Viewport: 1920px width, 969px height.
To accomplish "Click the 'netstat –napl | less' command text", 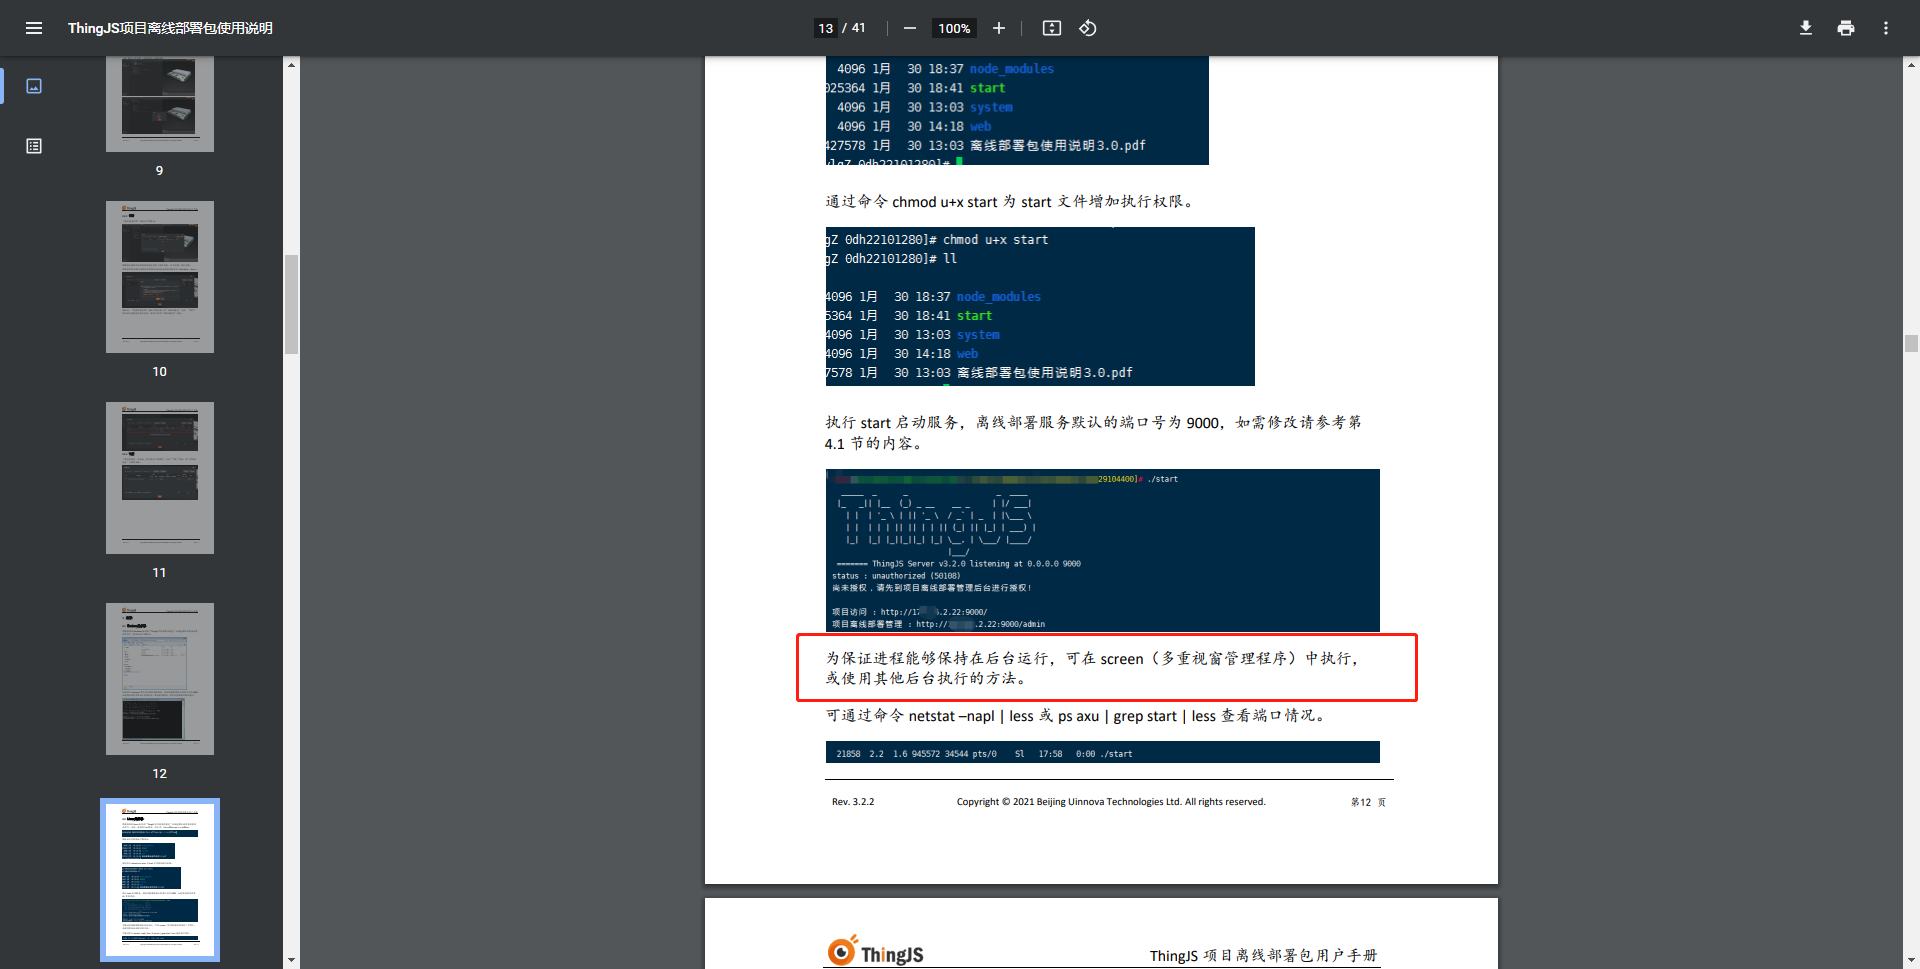I will click(x=1076, y=716).
